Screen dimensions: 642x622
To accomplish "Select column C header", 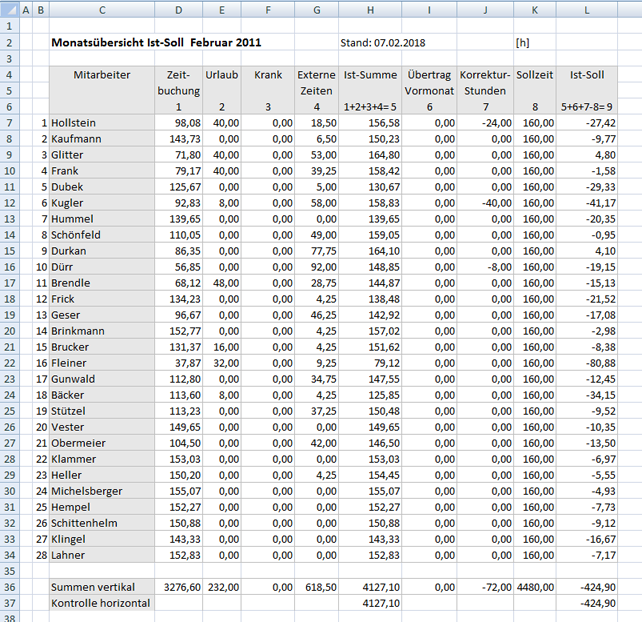I will click(102, 10).
